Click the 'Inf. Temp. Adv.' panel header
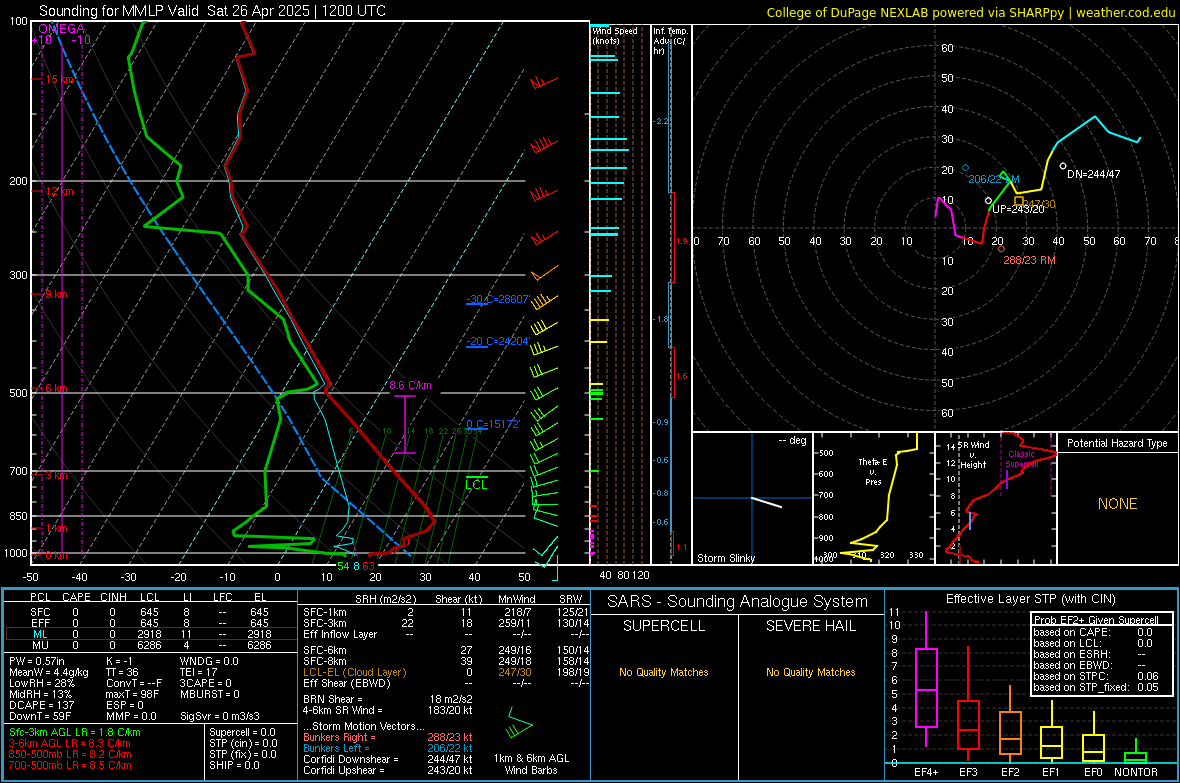Viewport: 1180px width, 783px height. click(x=671, y=41)
